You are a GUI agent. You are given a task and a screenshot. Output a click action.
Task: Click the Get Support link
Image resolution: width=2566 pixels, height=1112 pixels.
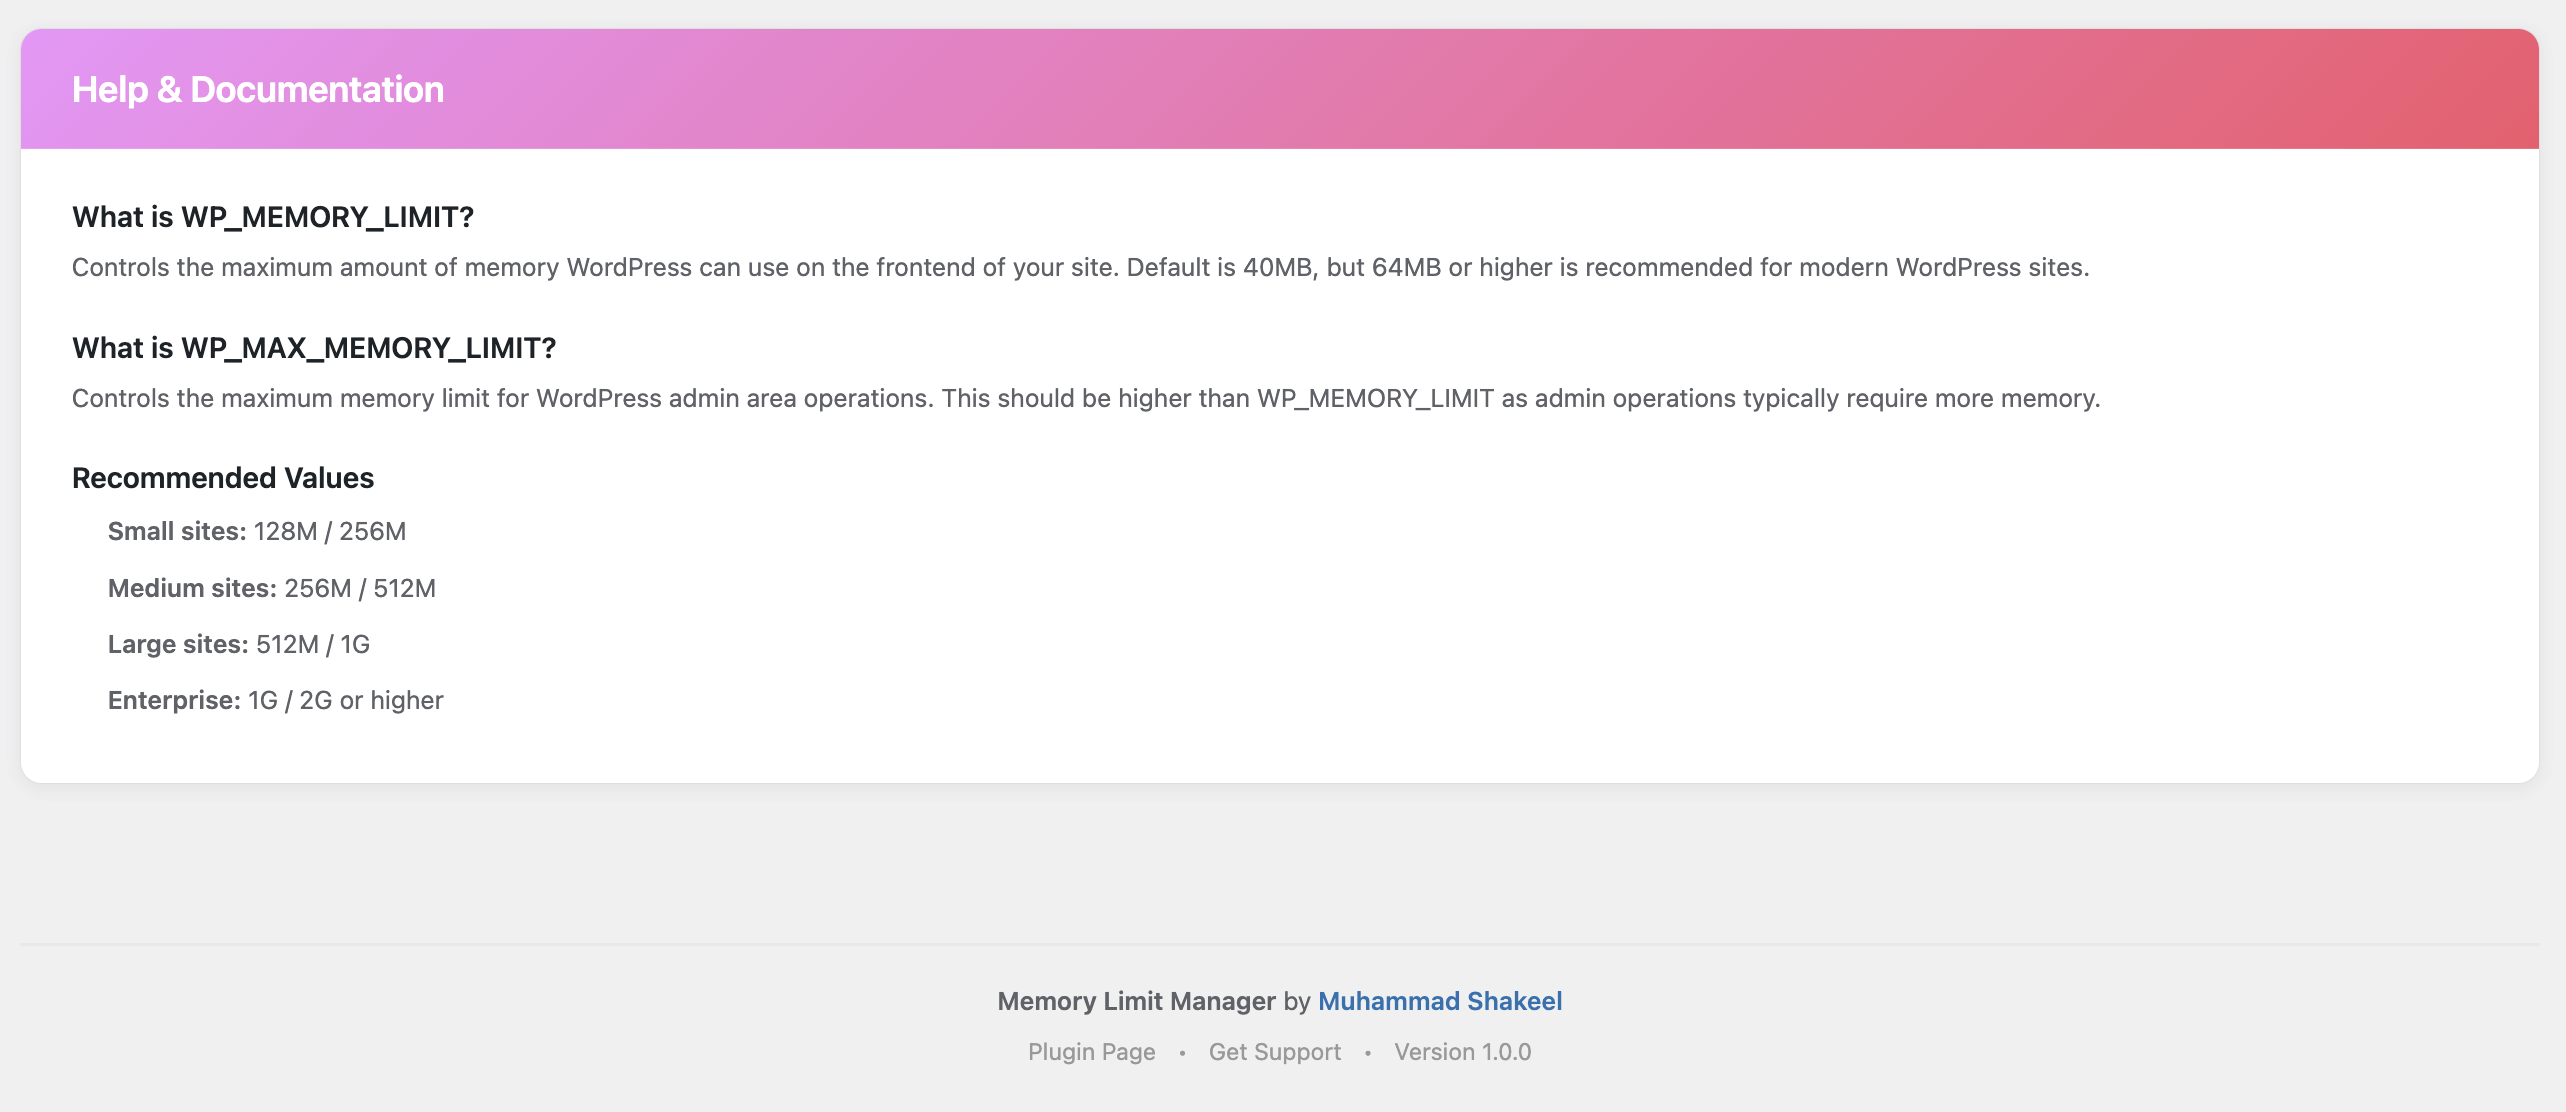[x=1274, y=1052]
